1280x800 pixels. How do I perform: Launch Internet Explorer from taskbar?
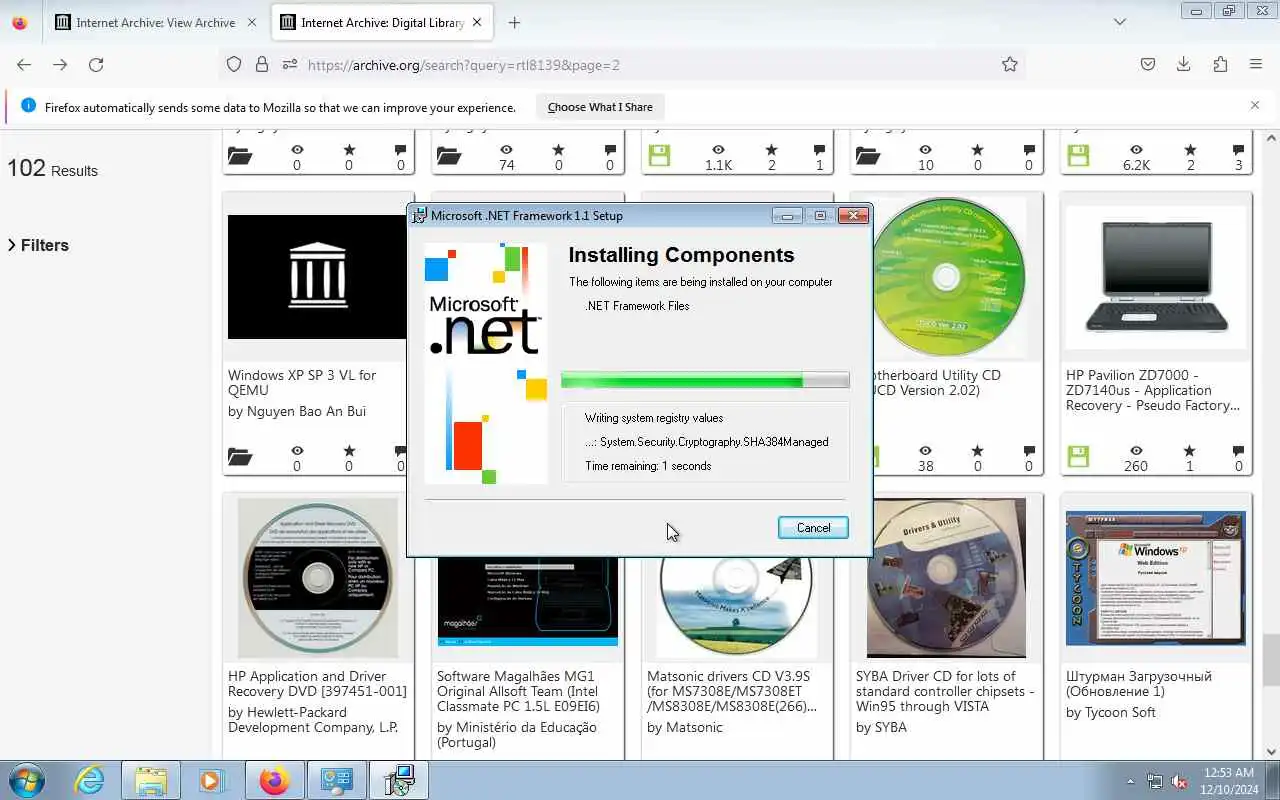pos(89,780)
